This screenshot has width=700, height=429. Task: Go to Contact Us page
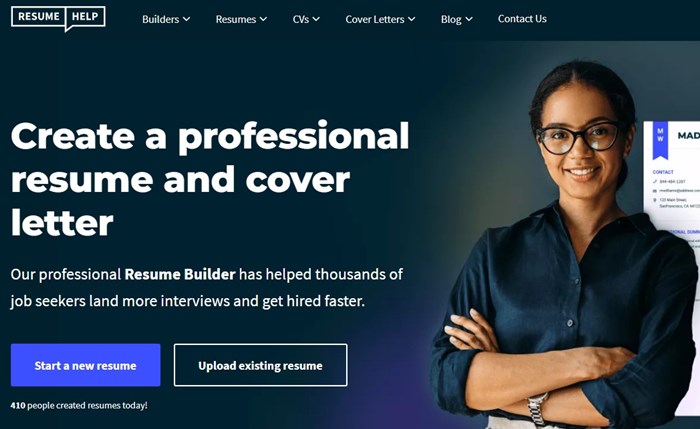pyautogui.click(x=522, y=19)
